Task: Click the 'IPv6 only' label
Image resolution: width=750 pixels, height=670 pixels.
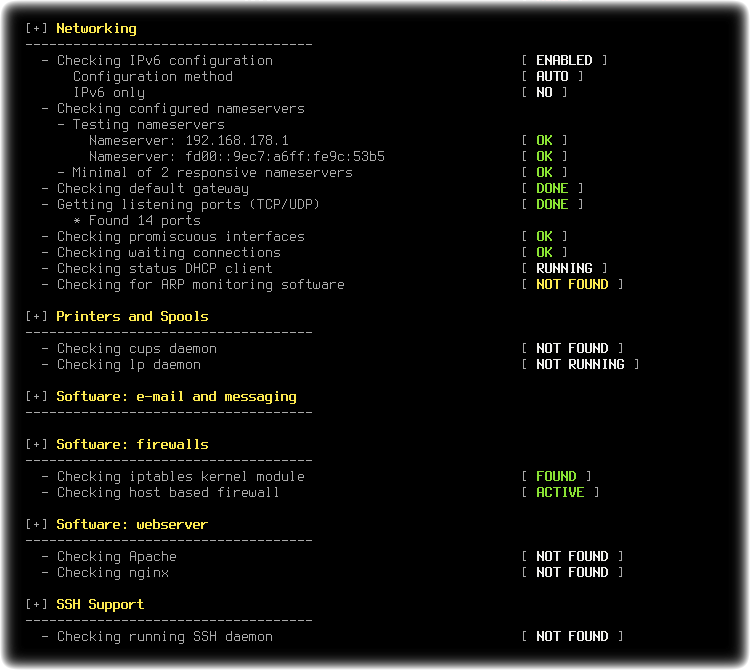Action: 109,93
